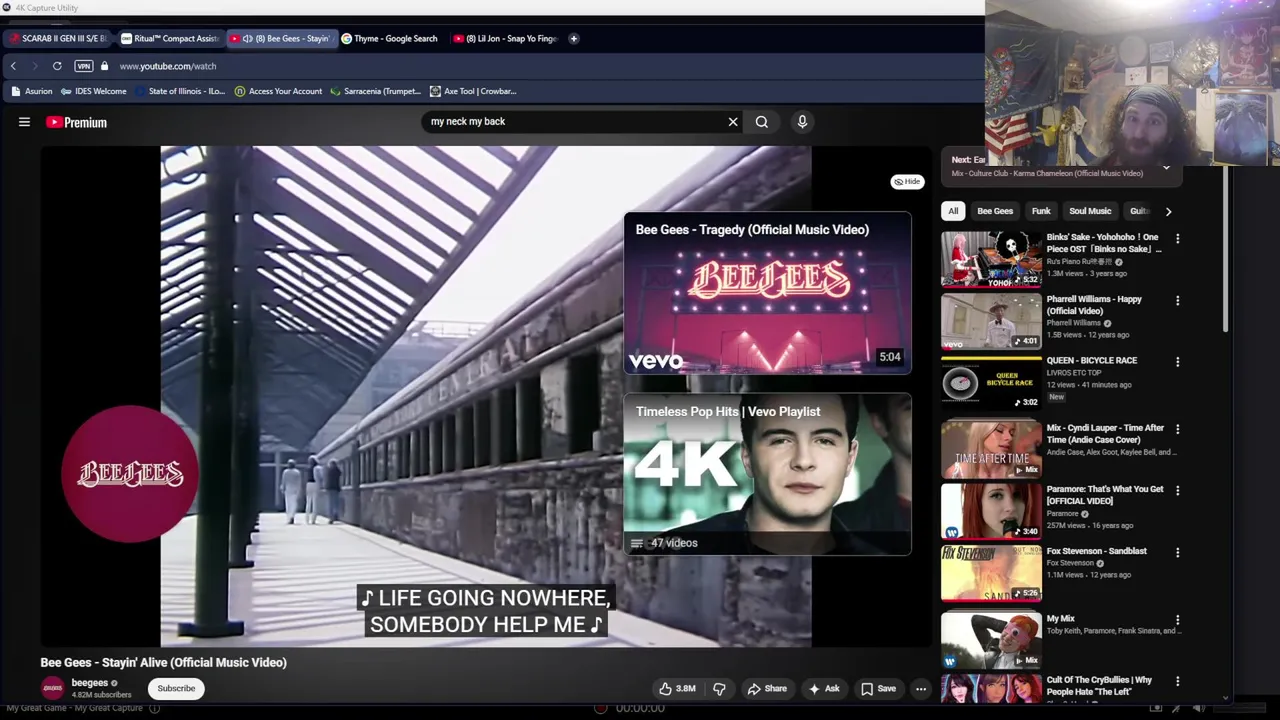Open Mix - Cyndi Lauper Time After Time
The image size is (1280, 720).
[991, 450]
